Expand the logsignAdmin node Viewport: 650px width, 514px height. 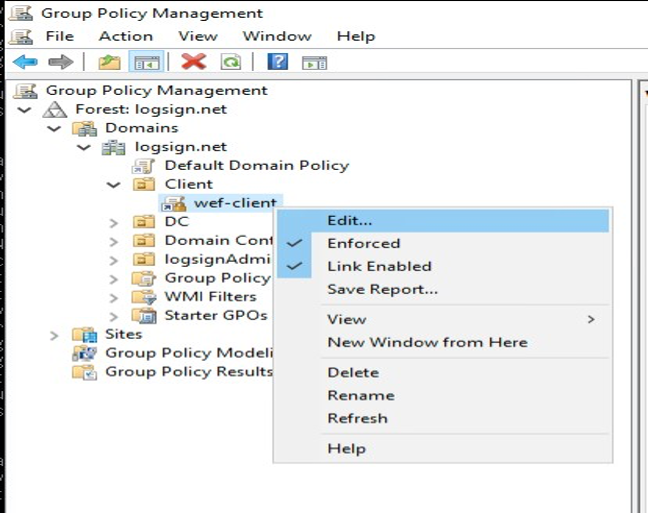tap(114, 260)
